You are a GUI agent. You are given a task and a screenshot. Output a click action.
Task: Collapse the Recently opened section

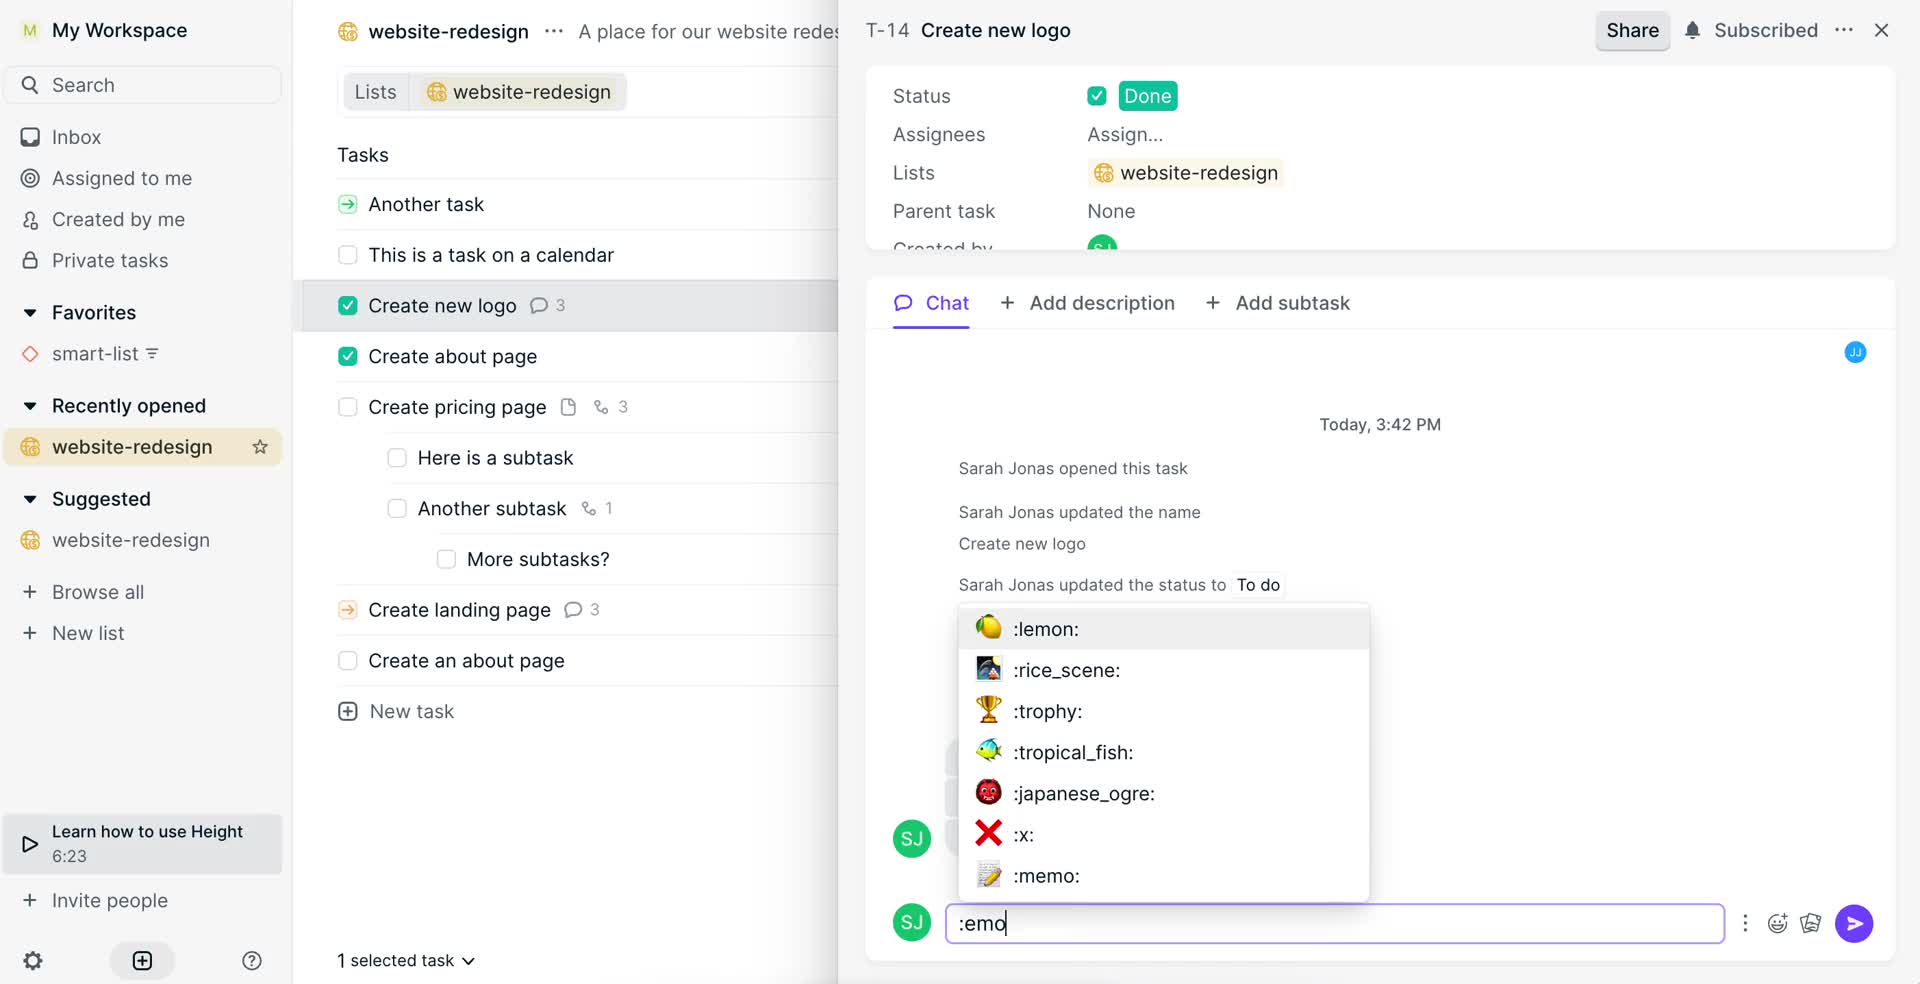pyautogui.click(x=30, y=406)
